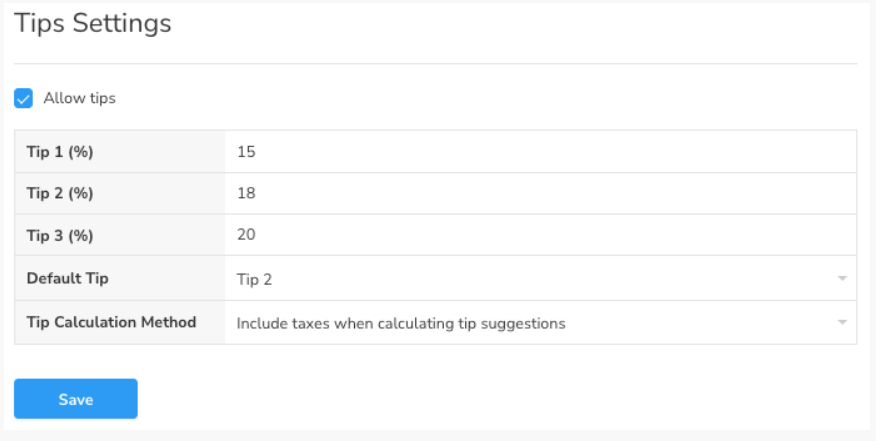Click the "Tip Calculation Method" row label

tap(111, 322)
